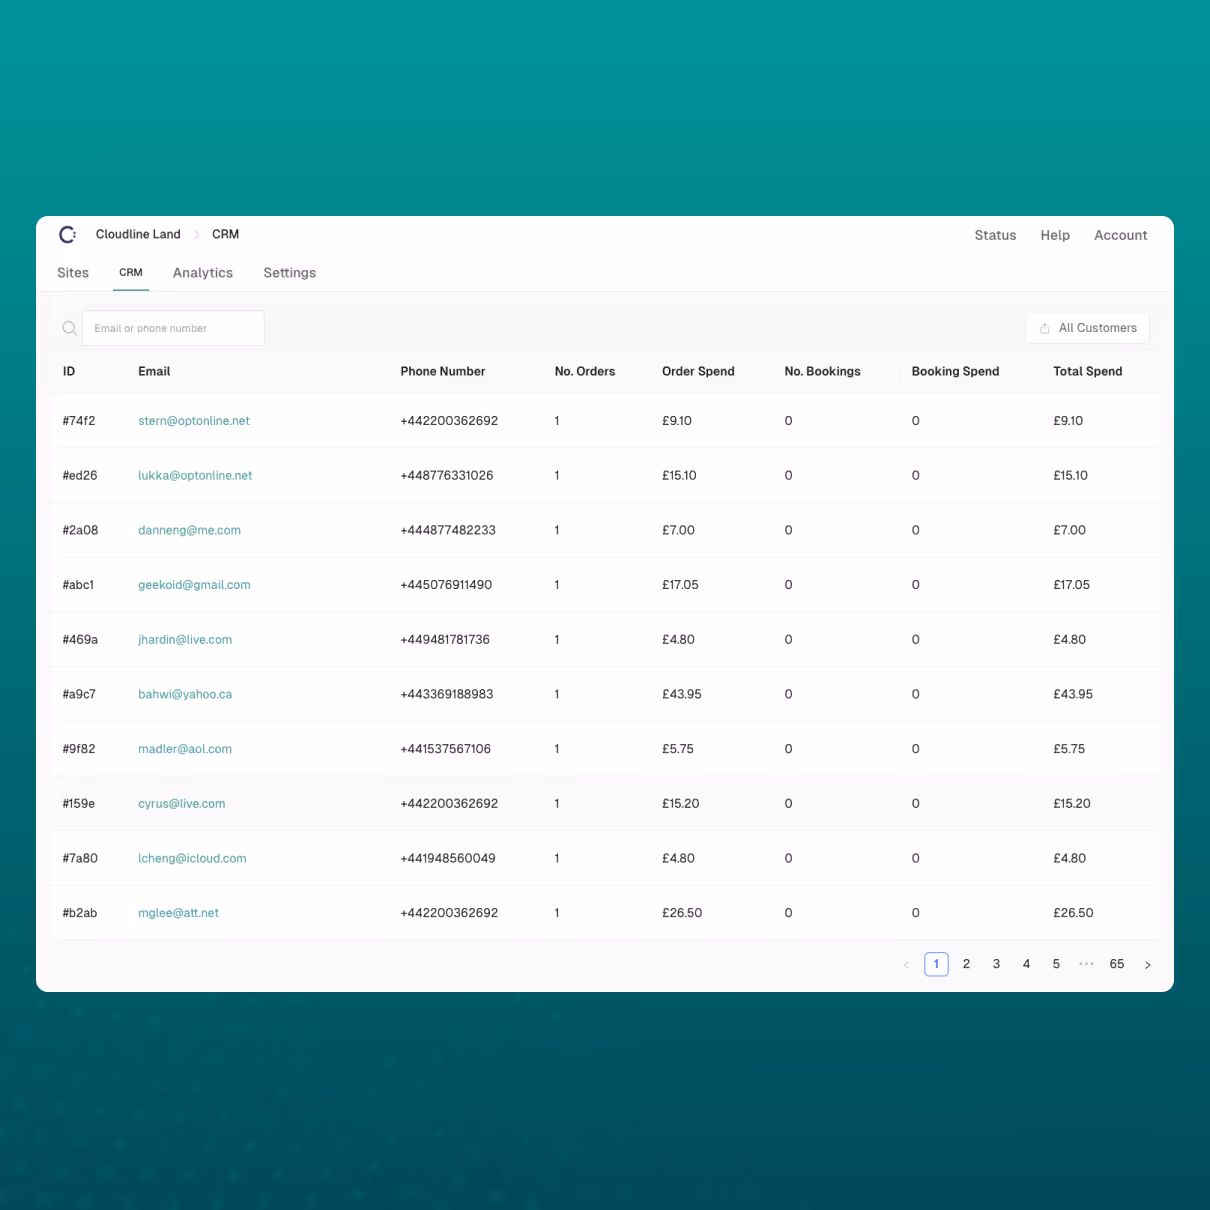Screen dimensions: 1210x1210
Task: Click the pagination ellipsis dots
Action: pyautogui.click(x=1086, y=964)
